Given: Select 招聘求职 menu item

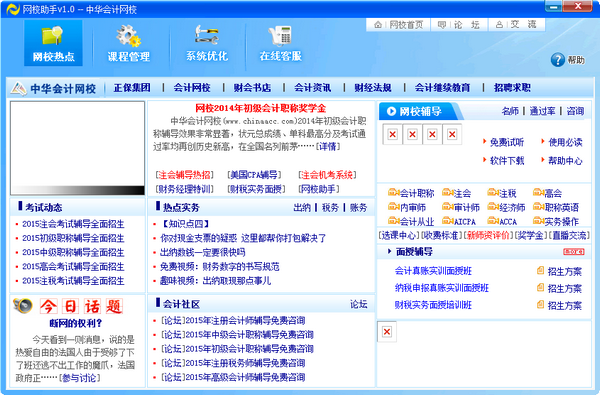Looking at the screenshot, I should tap(512, 88).
